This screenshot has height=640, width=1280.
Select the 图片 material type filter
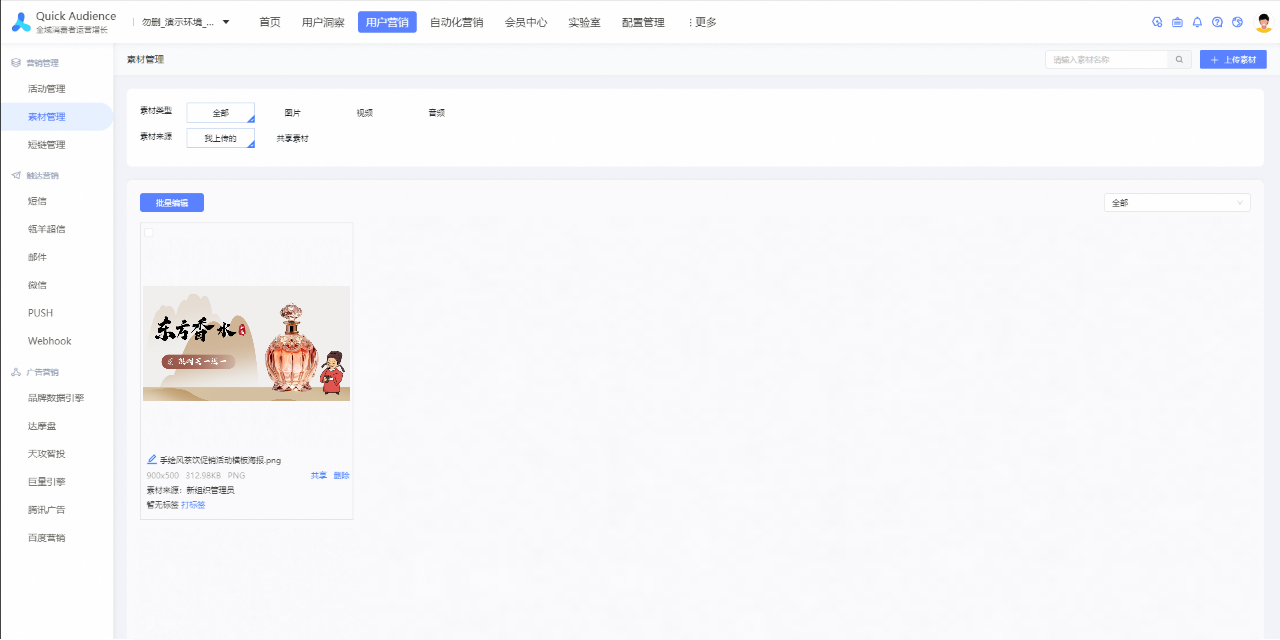pos(292,112)
